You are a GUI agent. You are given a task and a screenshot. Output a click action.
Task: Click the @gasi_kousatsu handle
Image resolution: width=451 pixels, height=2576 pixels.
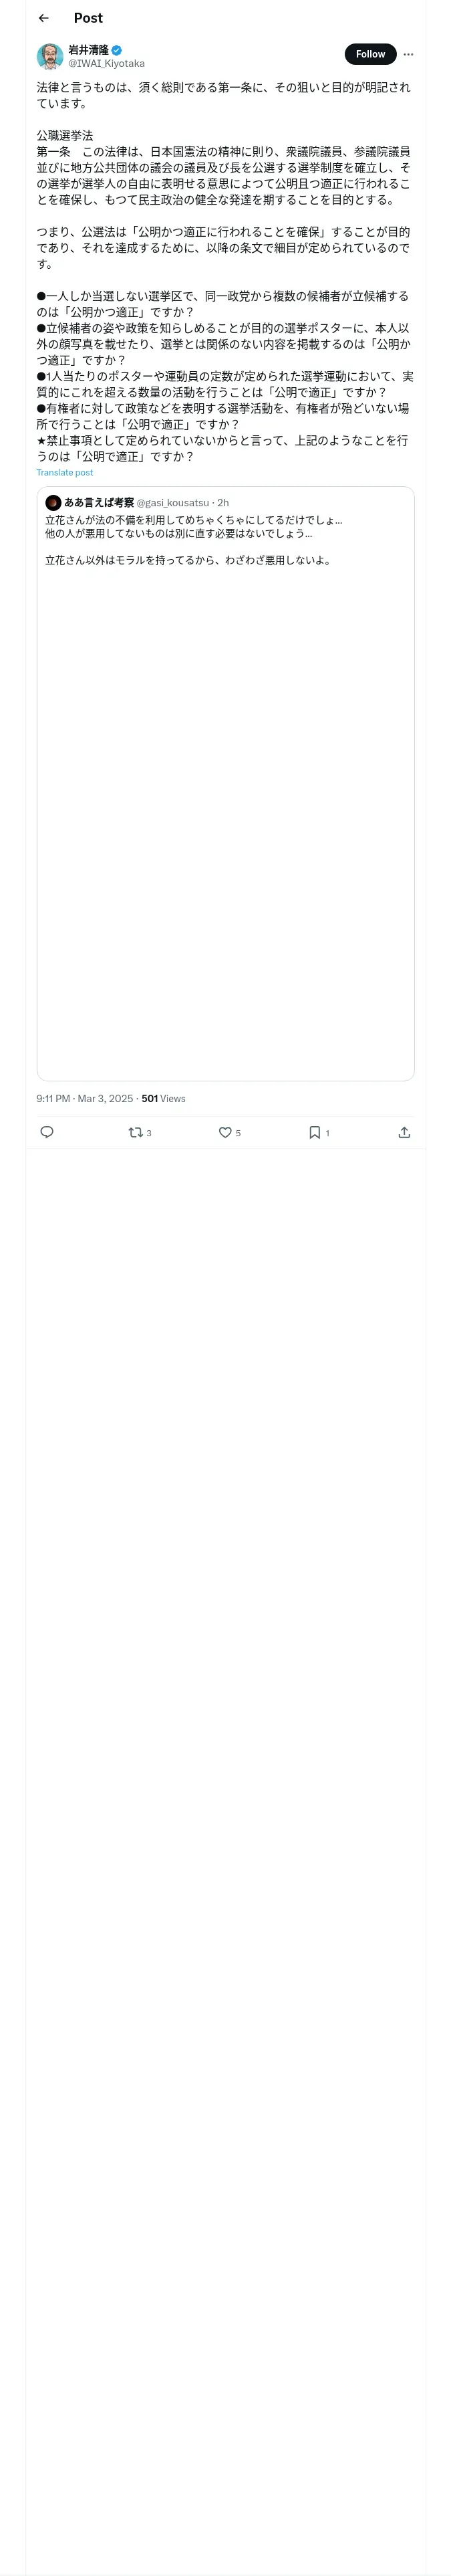[x=172, y=502]
